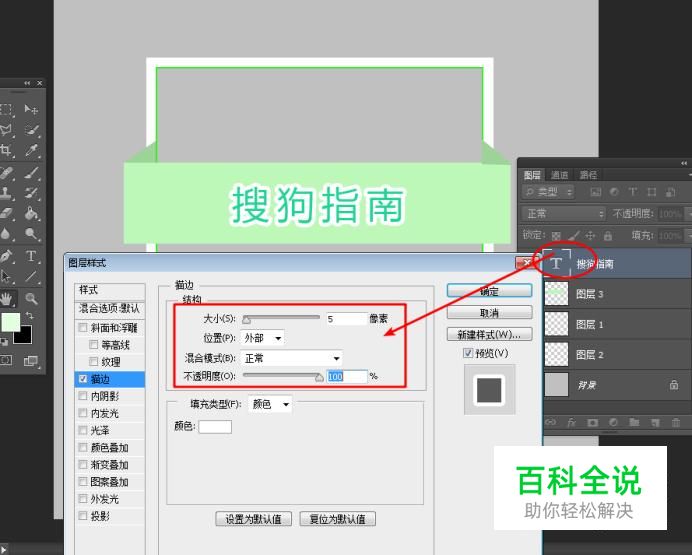Image resolution: width=692 pixels, height=555 pixels.
Task: Click the 设置为默认值 button
Action: pyautogui.click(x=253, y=519)
